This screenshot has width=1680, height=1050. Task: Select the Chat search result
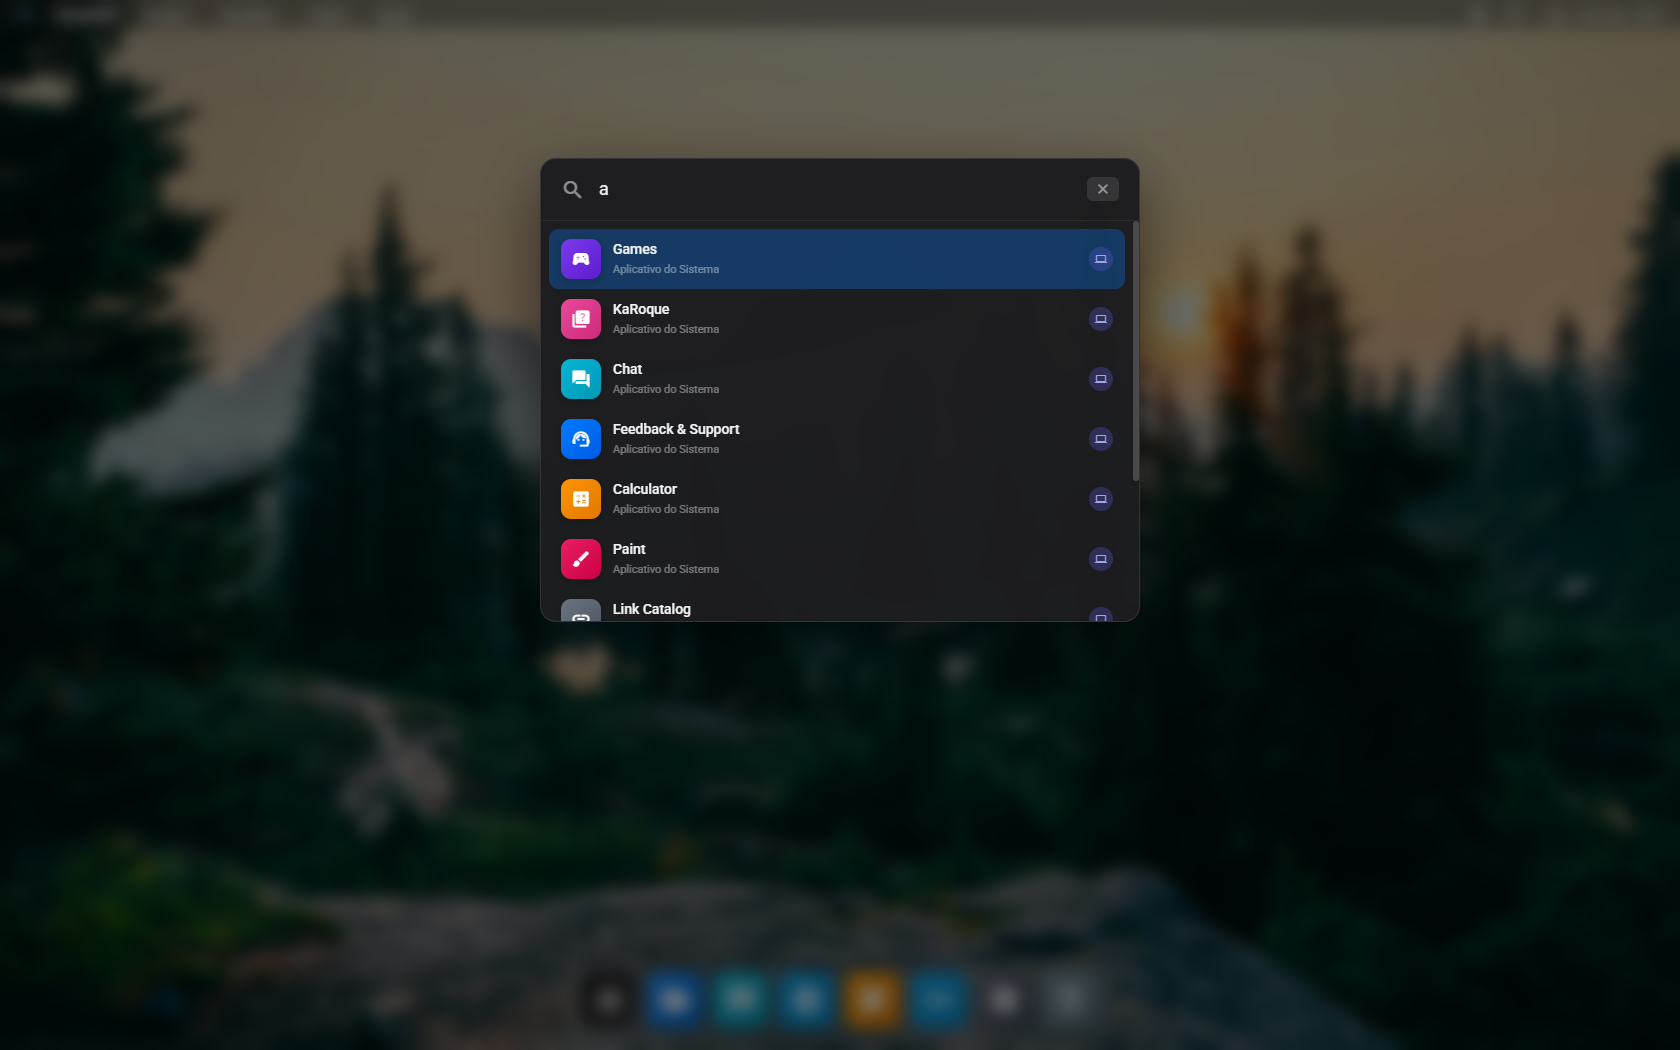pos(836,379)
